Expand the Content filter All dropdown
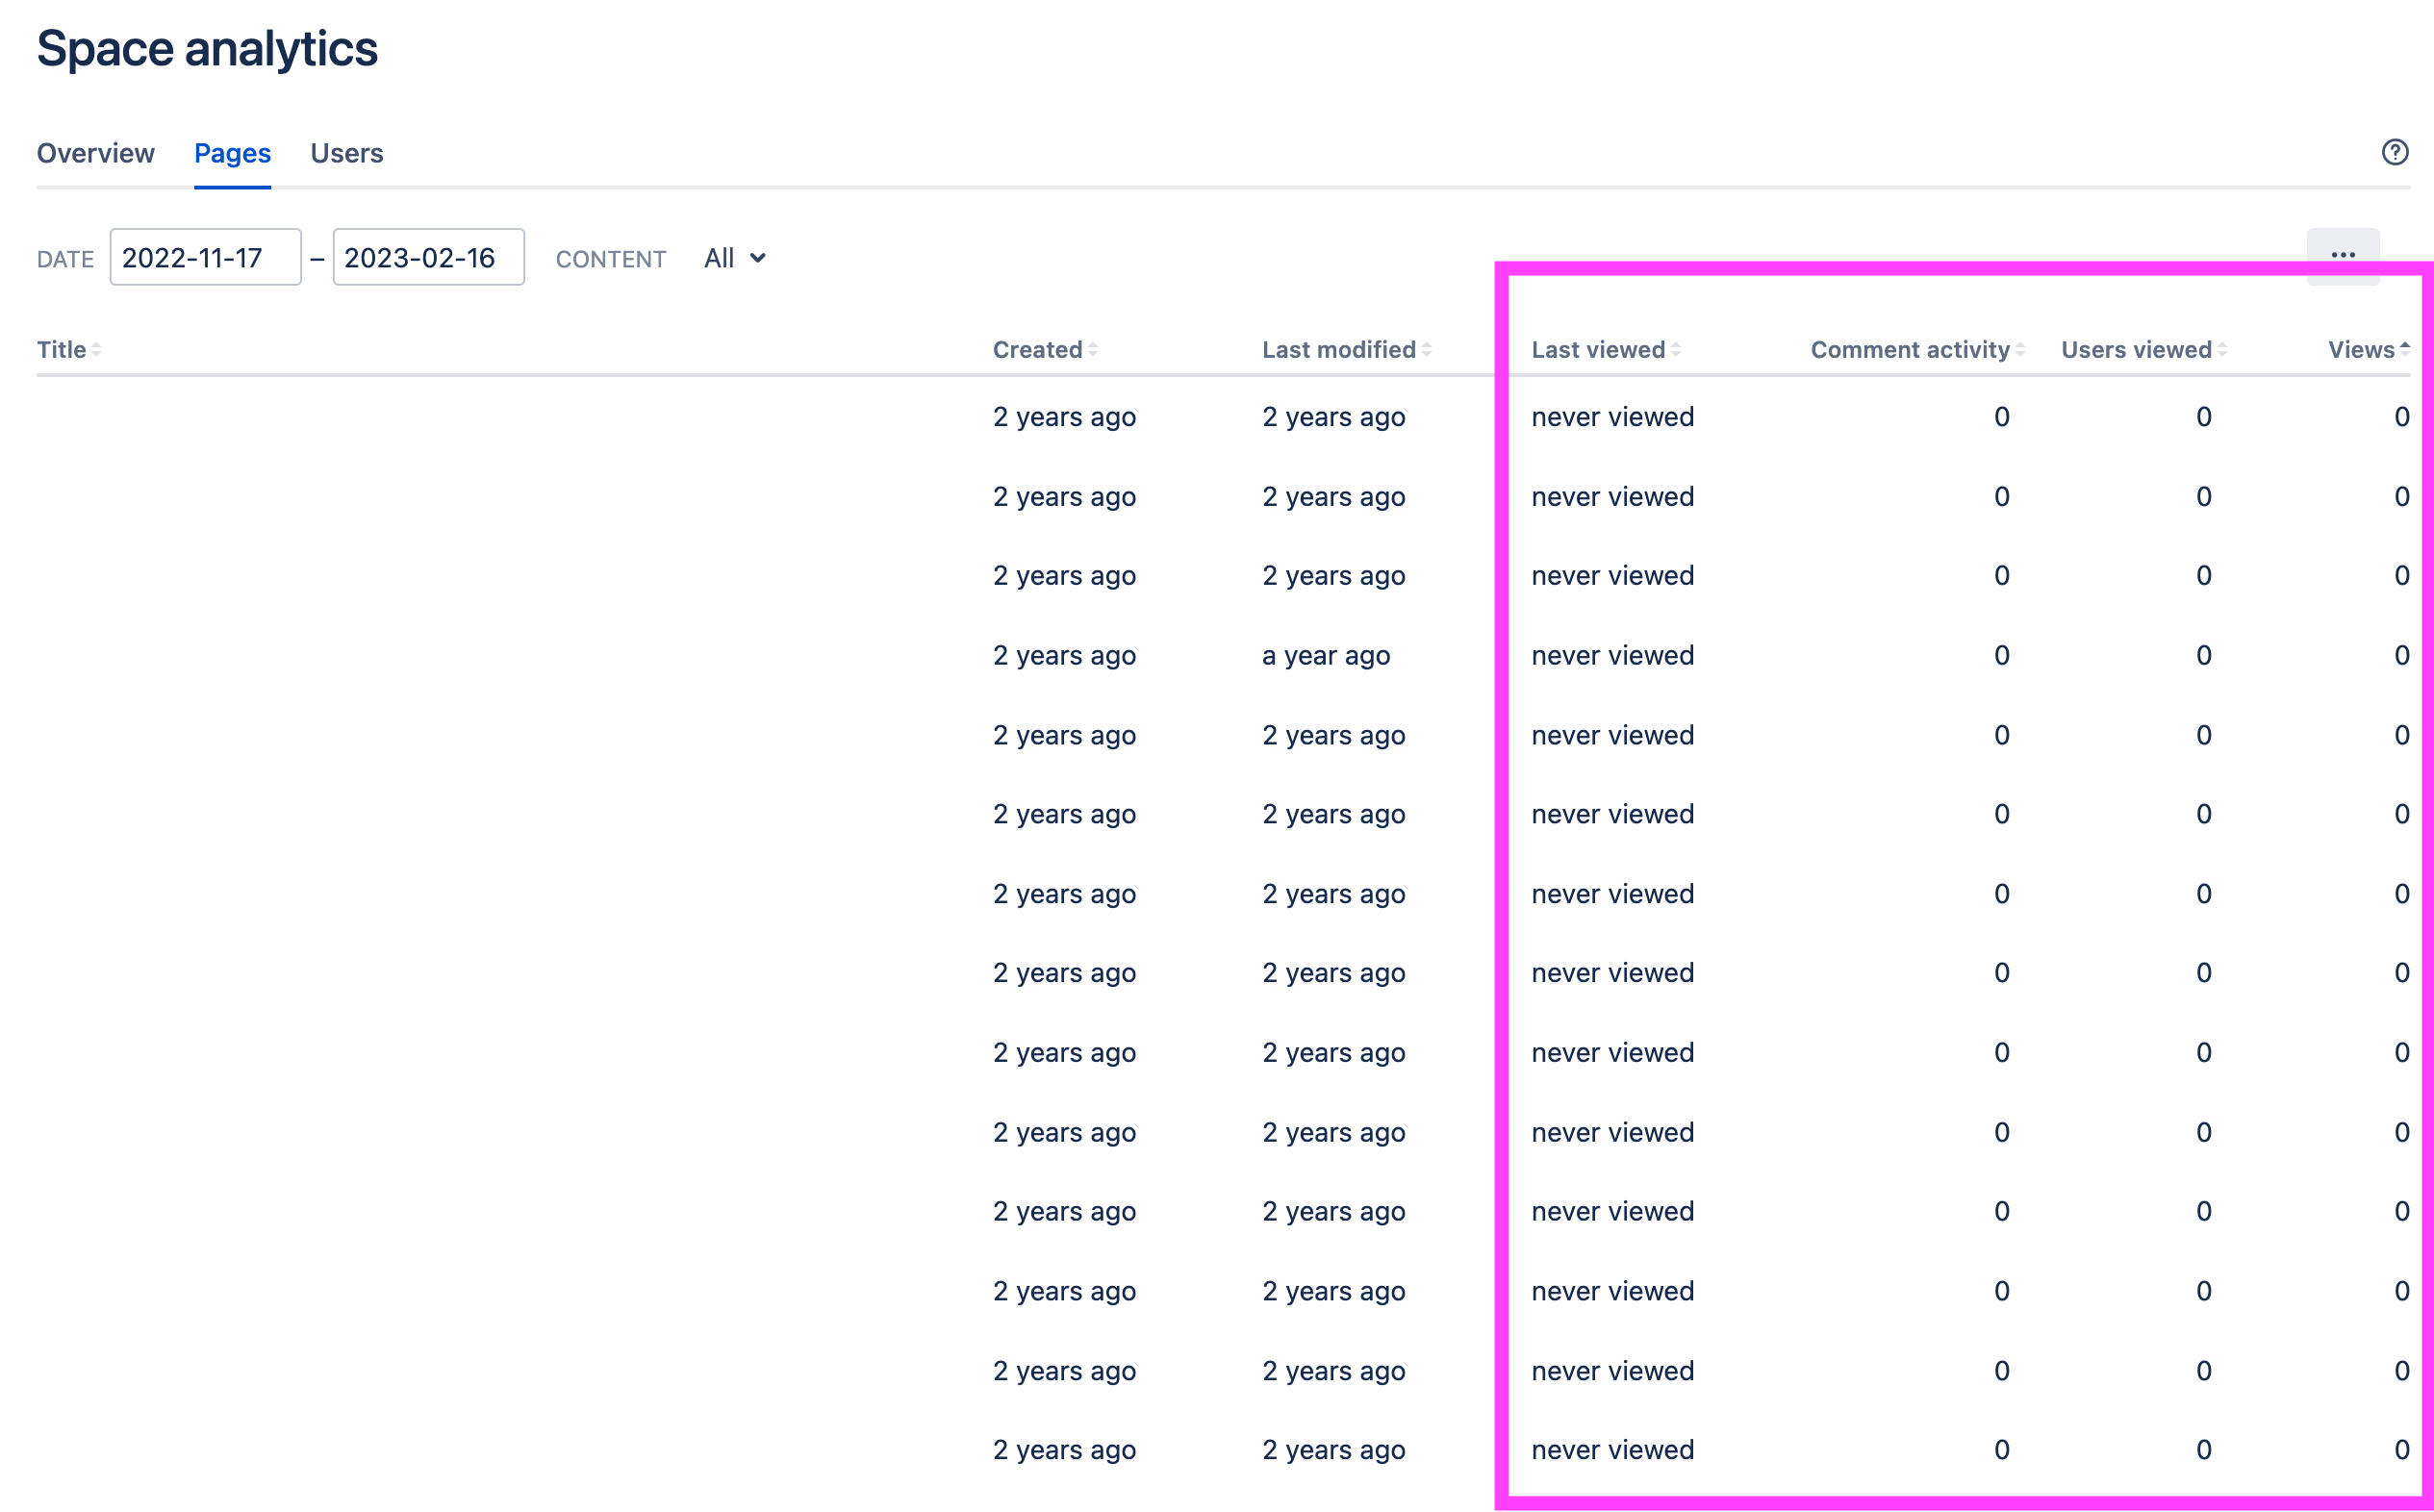The image size is (2434, 1512). click(x=735, y=258)
